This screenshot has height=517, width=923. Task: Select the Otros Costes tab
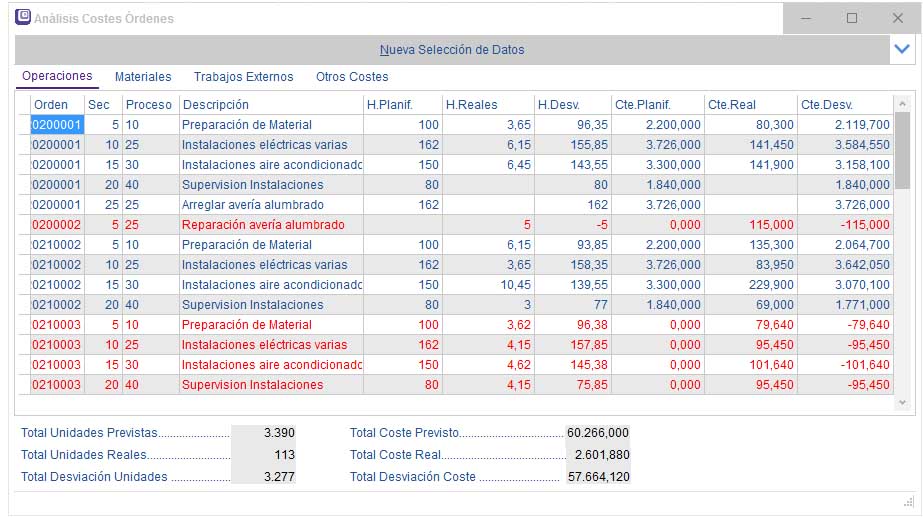[x=352, y=77]
